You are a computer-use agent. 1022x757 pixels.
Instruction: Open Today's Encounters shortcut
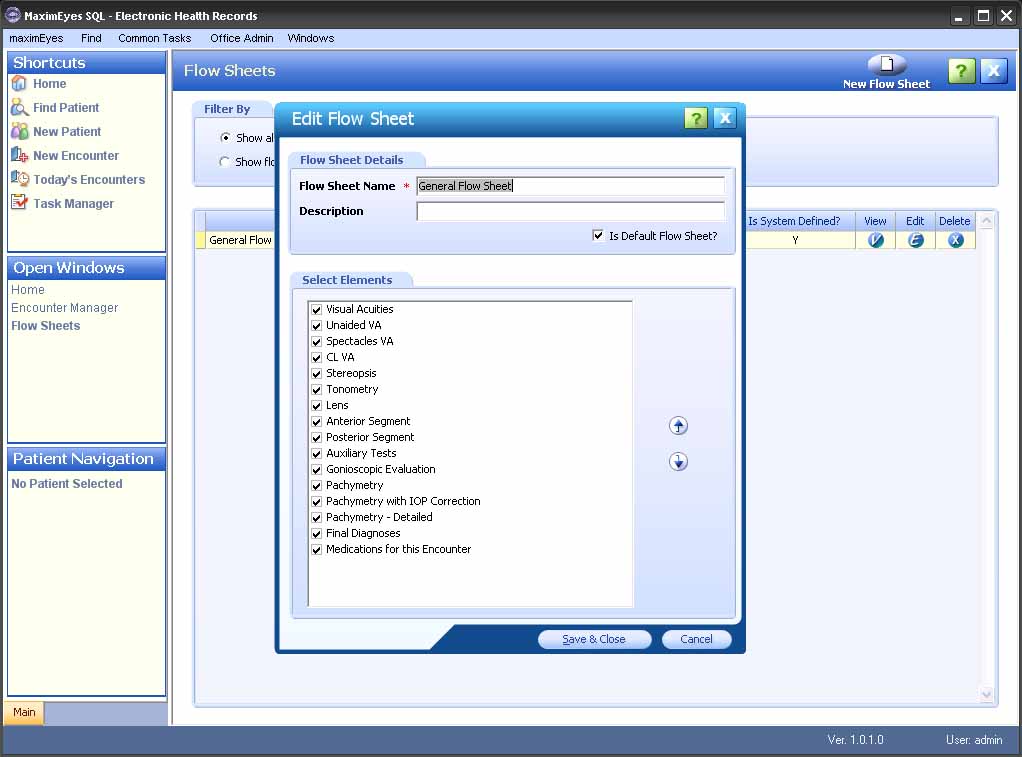tap(78, 179)
